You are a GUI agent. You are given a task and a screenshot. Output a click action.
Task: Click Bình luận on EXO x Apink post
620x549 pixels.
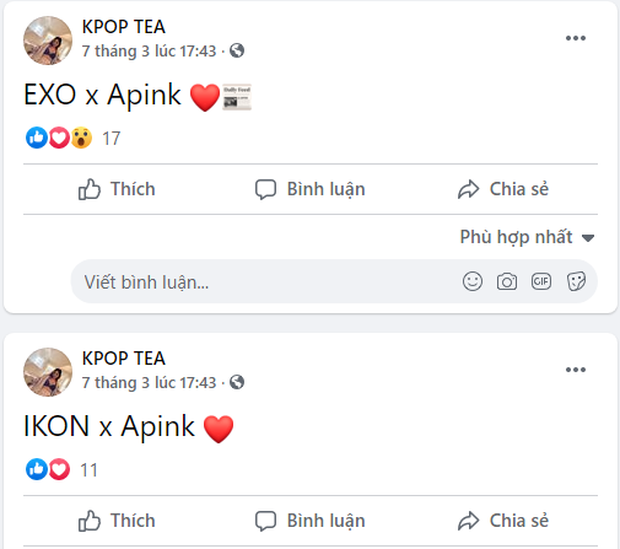310,189
